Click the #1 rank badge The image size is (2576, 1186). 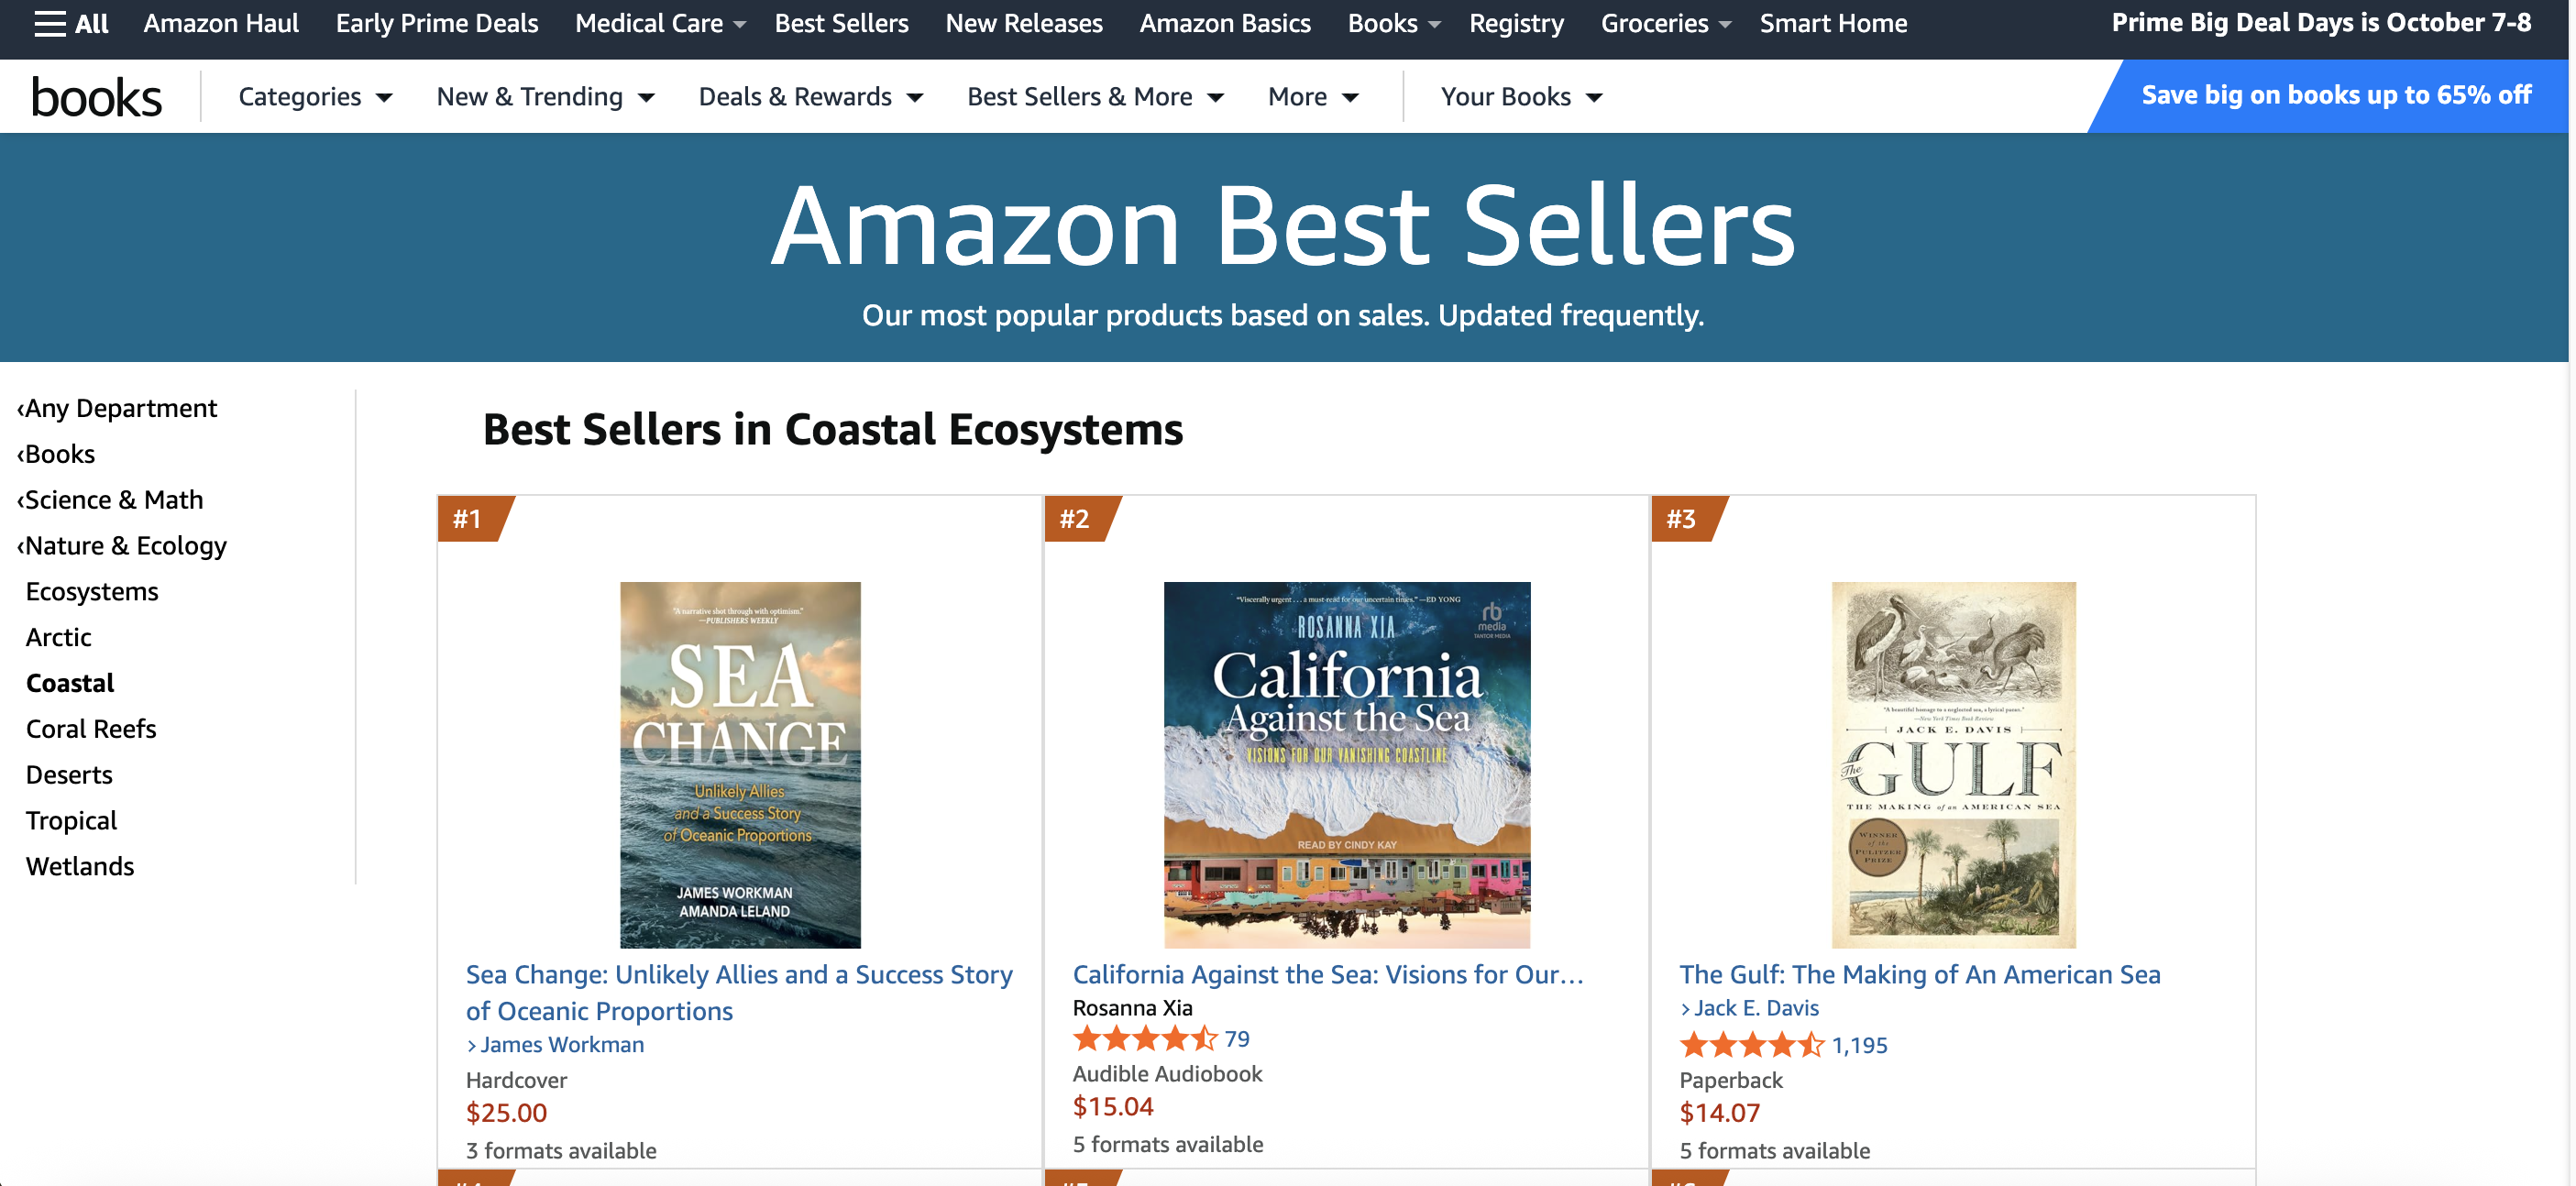coord(468,519)
